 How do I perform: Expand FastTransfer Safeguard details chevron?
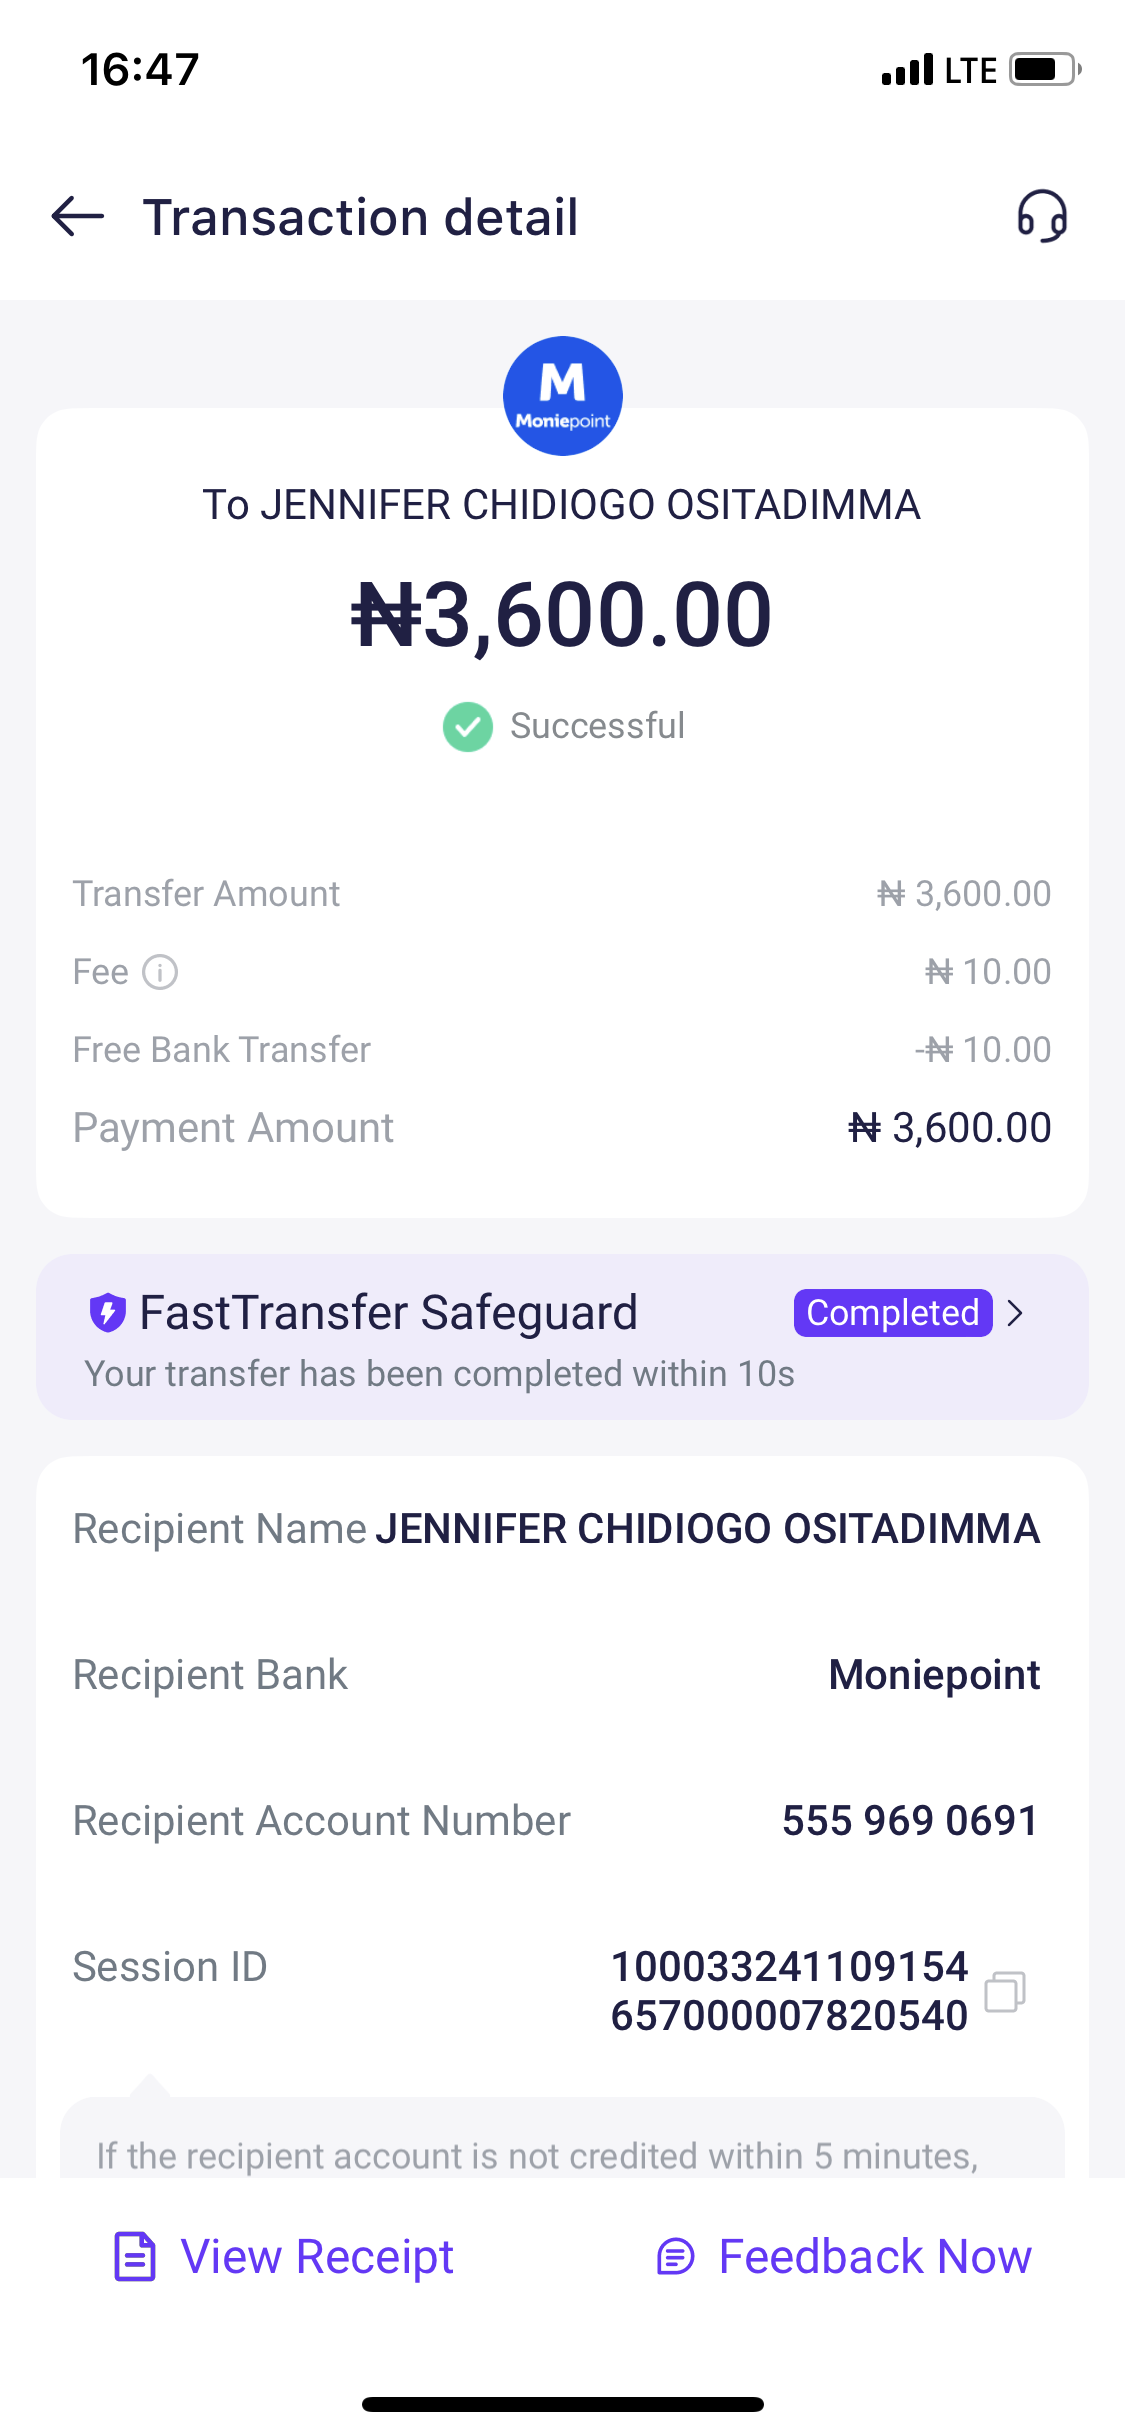tap(1016, 1313)
